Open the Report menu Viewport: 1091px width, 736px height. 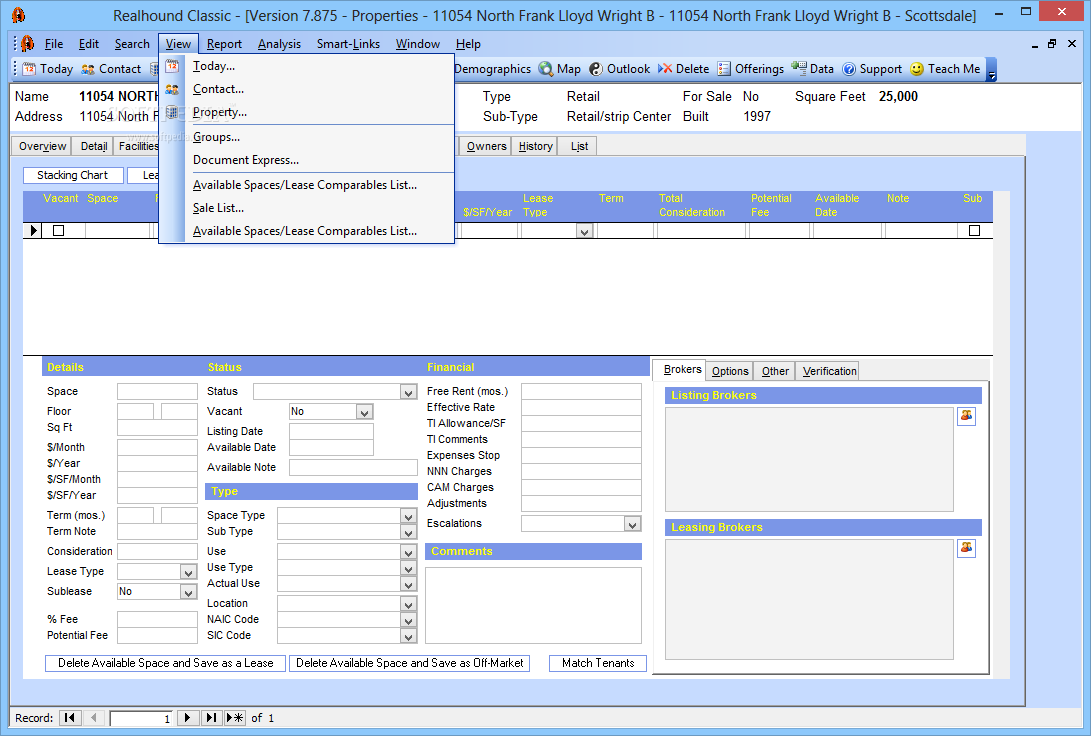(224, 44)
